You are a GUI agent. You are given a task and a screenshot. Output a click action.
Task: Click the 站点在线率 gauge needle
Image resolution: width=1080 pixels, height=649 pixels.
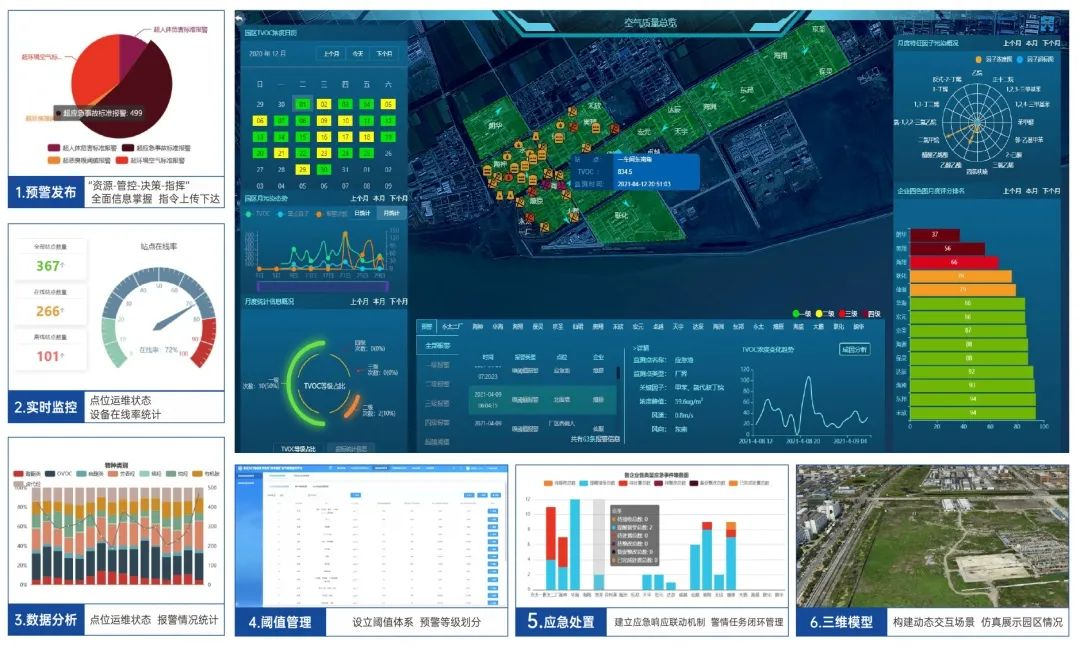point(175,317)
